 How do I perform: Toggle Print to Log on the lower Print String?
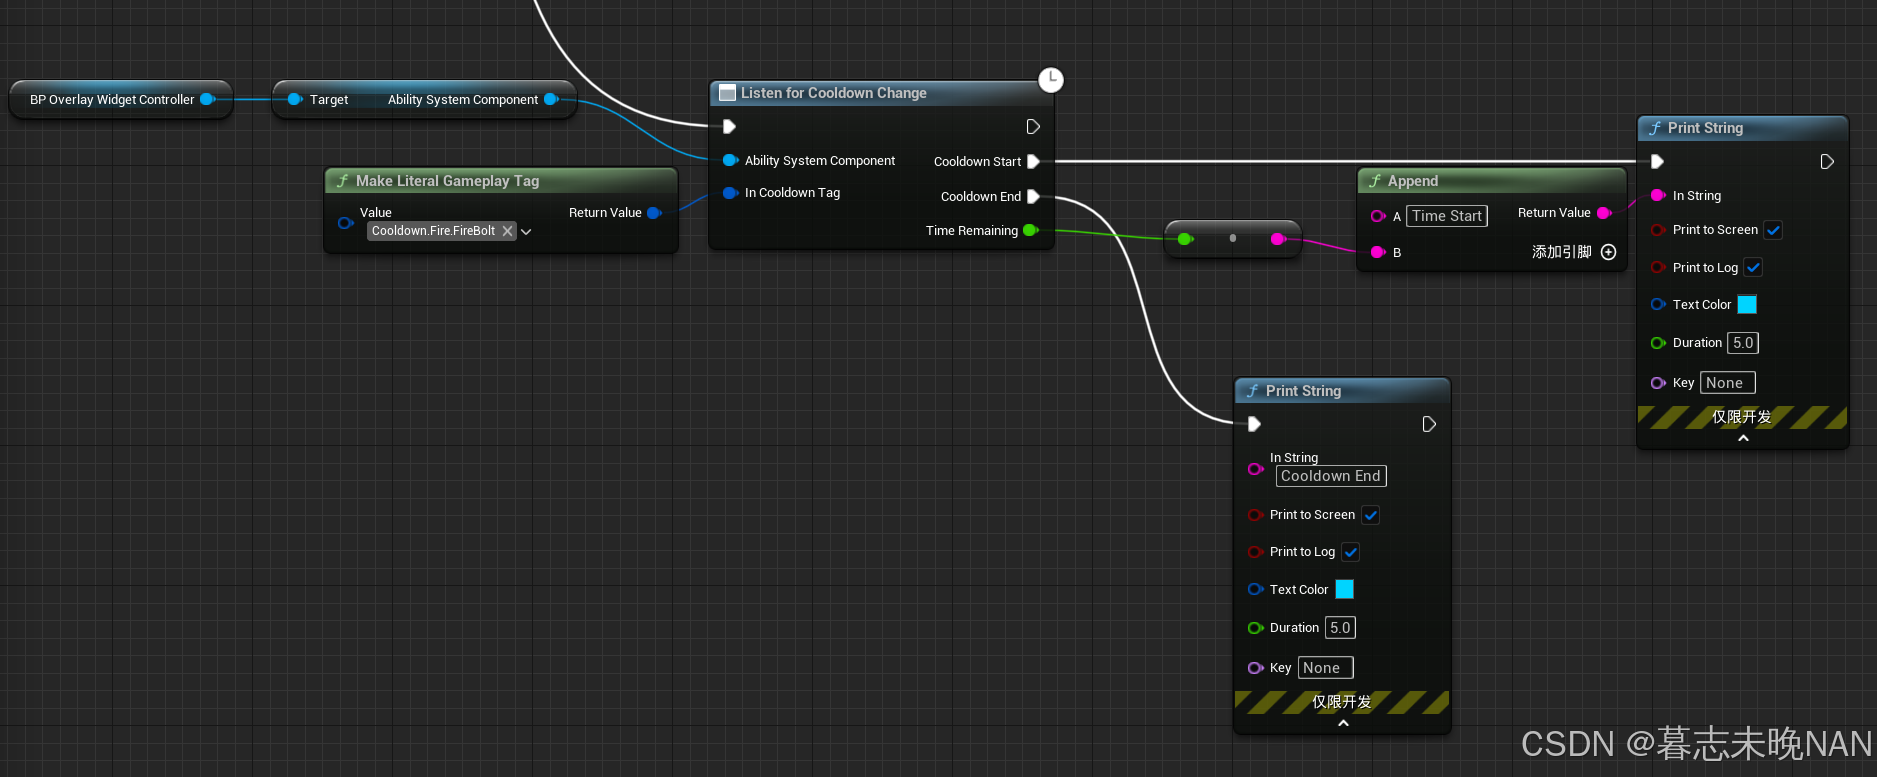(1350, 552)
